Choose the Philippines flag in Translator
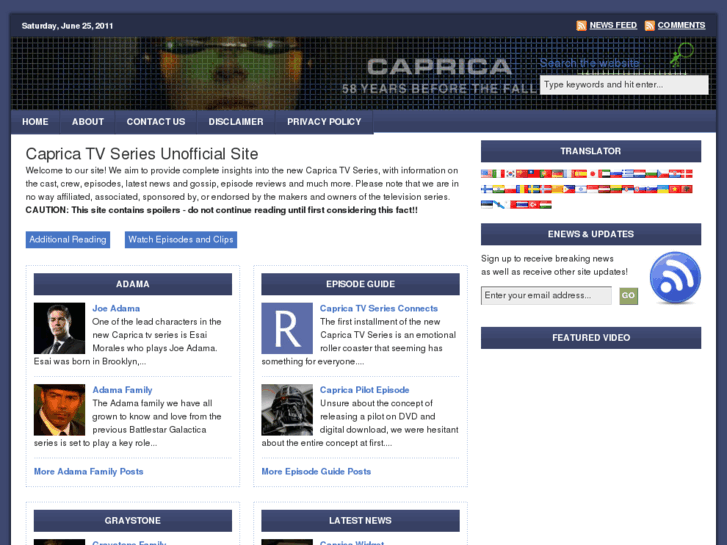727x545 pixels. pyautogui.click(x=569, y=189)
